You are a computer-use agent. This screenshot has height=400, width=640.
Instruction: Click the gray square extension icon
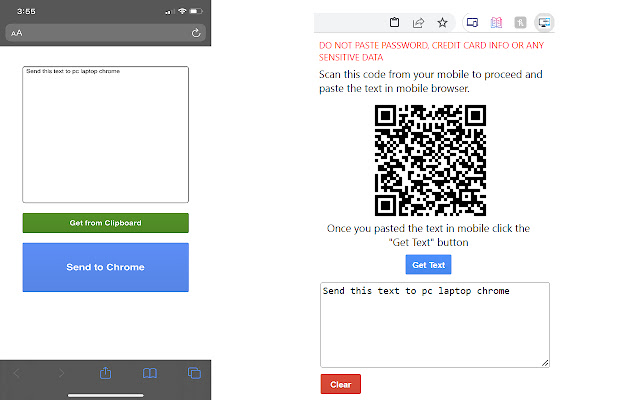tap(520, 22)
